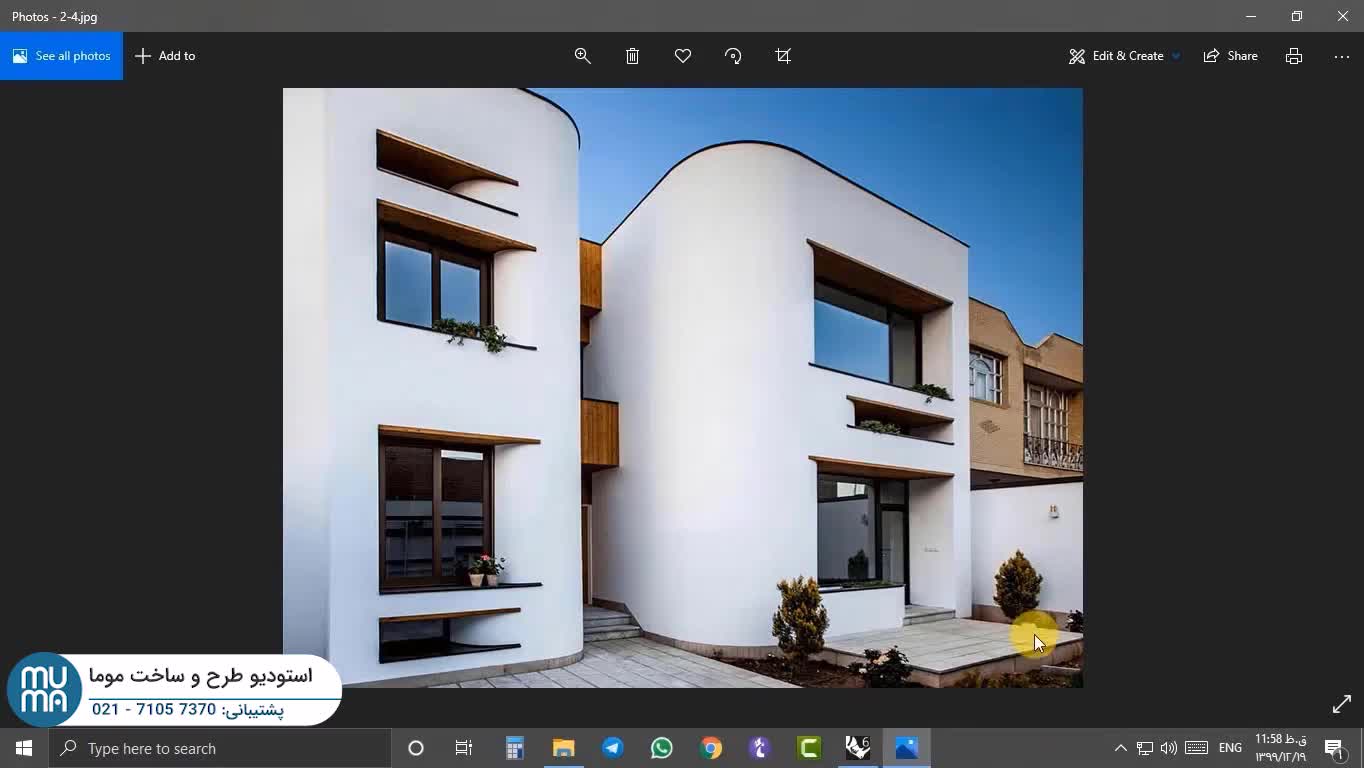1364x768 pixels.
Task: Open Google Chrome from the taskbar
Action: [710, 748]
